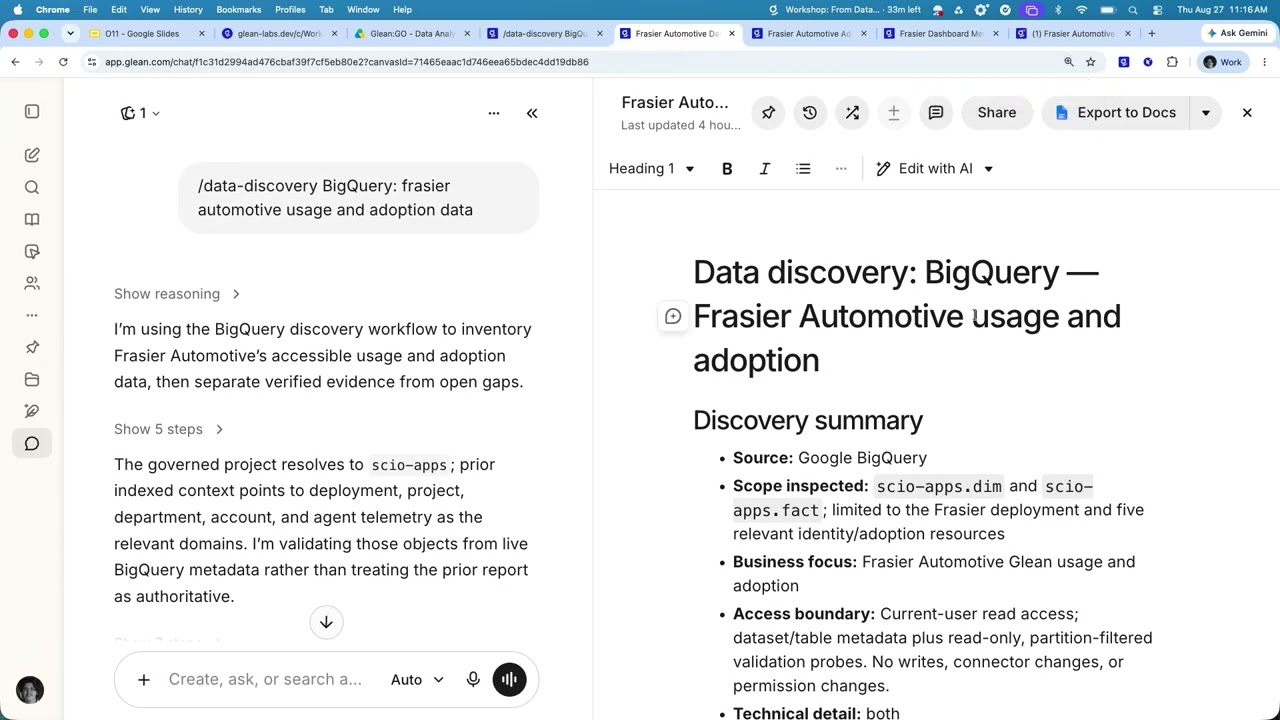This screenshot has width=1280, height=720.
Task: Activate the voice mode waveform button
Action: 509,680
